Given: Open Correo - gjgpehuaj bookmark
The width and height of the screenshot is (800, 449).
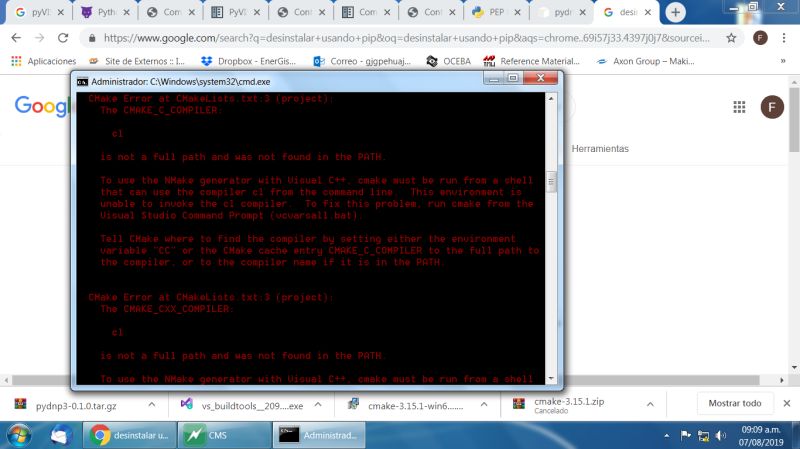Looking at the screenshot, I should [x=362, y=61].
